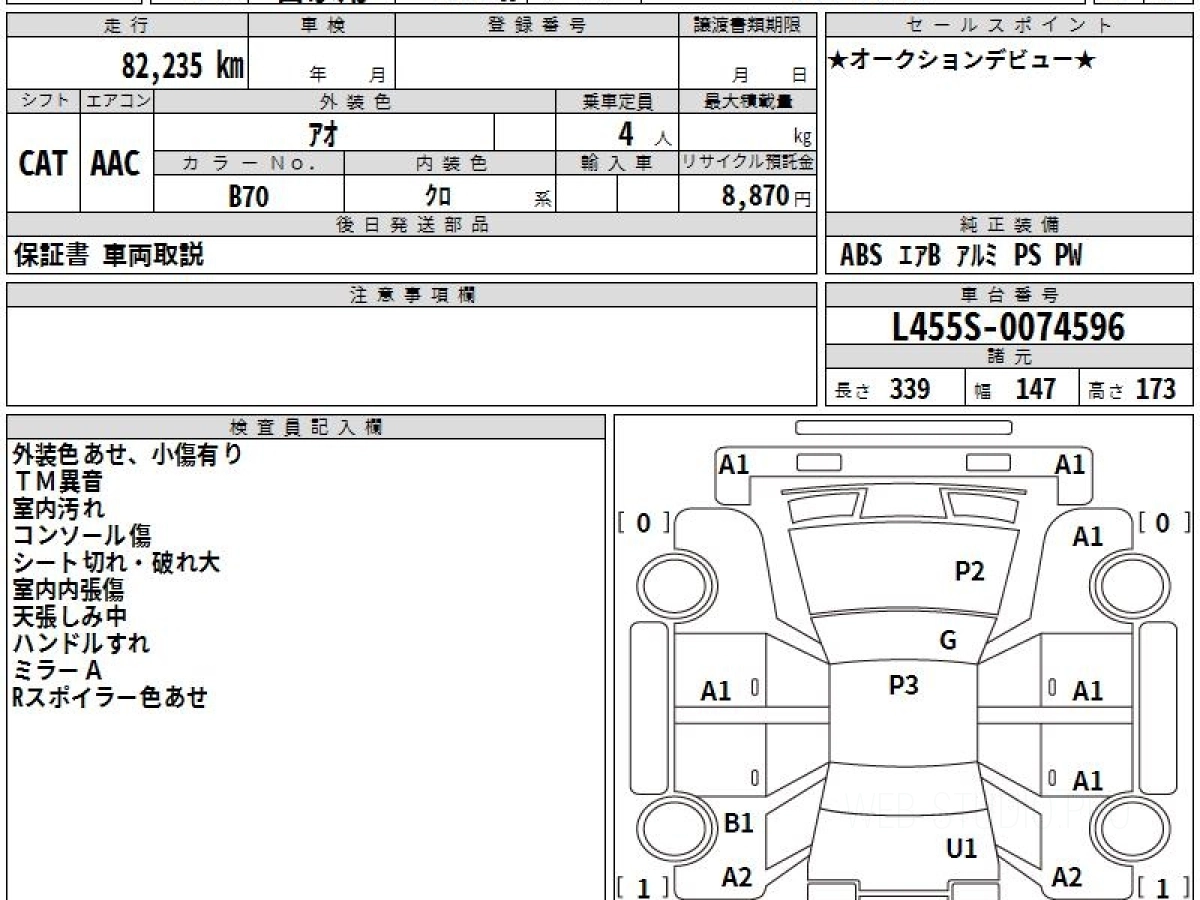Image resolution: width=1200 pixels, height=900 pixels.
Task: Click the AAC air conditioner value
Action: coord(116,163)
